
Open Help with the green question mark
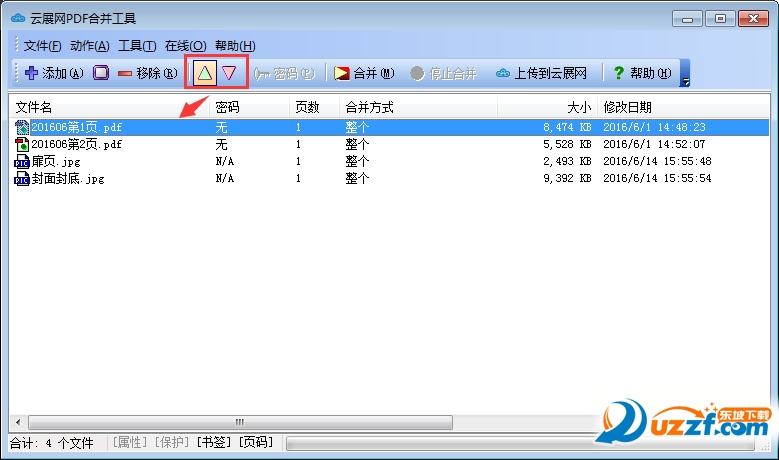[x=619, y=73]
